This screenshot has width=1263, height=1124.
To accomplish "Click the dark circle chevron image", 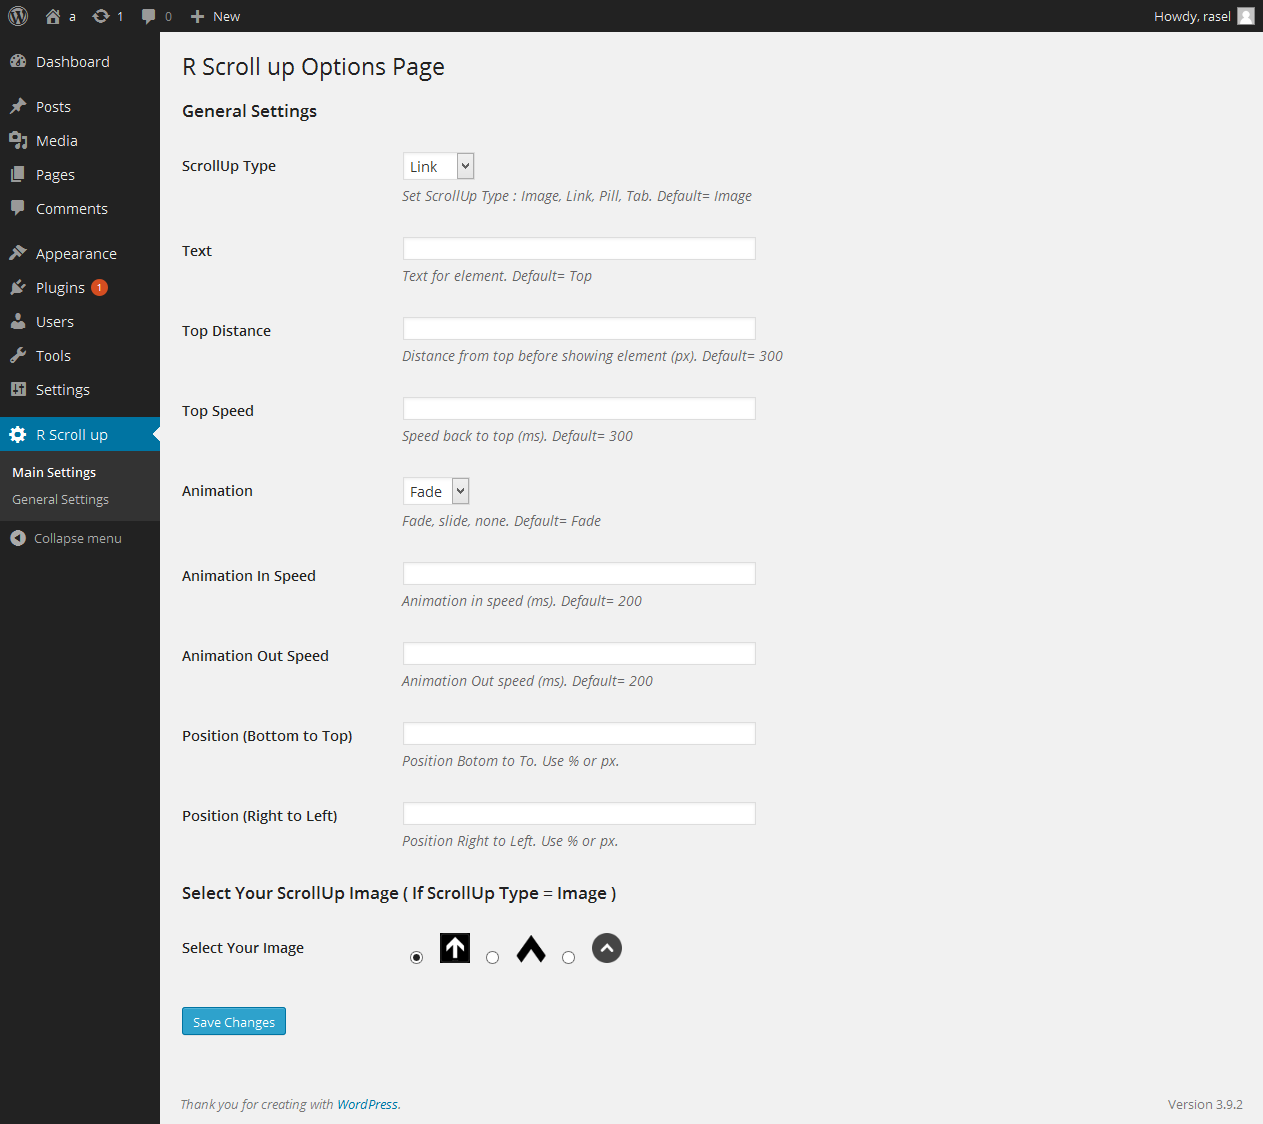I will 607,948.
